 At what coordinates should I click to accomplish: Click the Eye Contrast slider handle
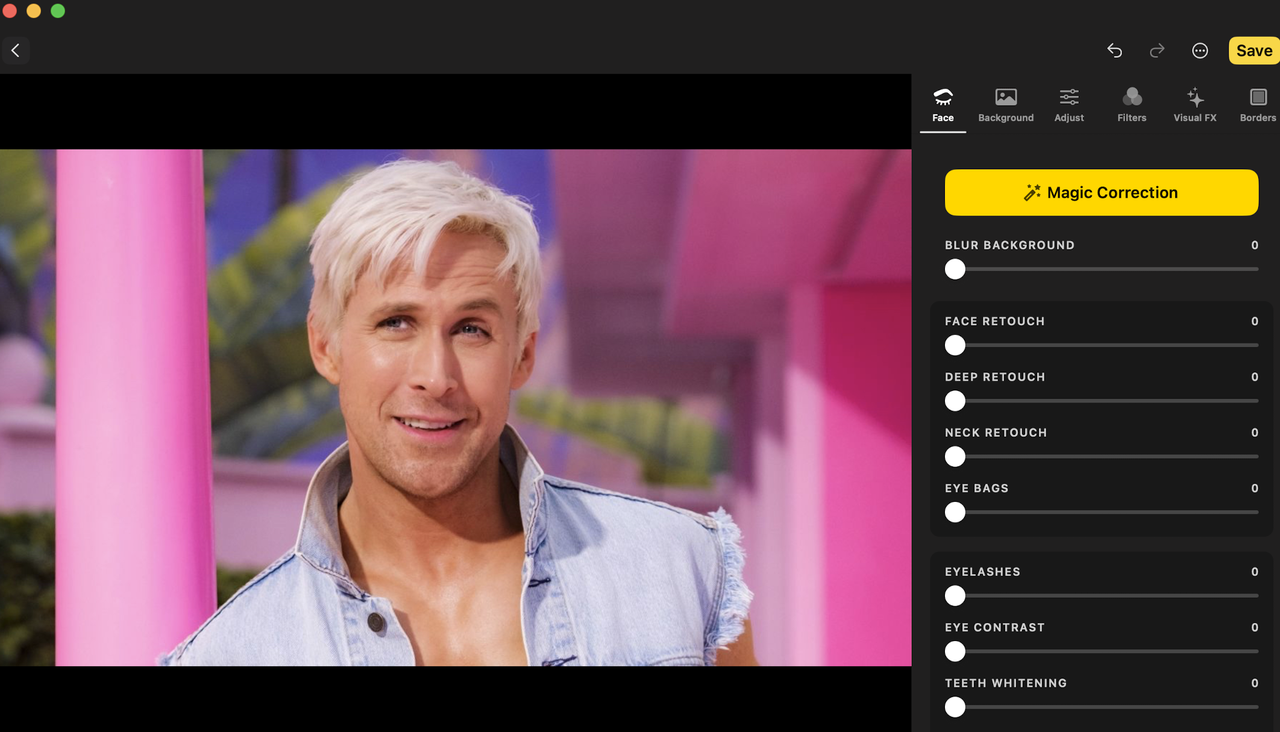click(x=955, y=652)
